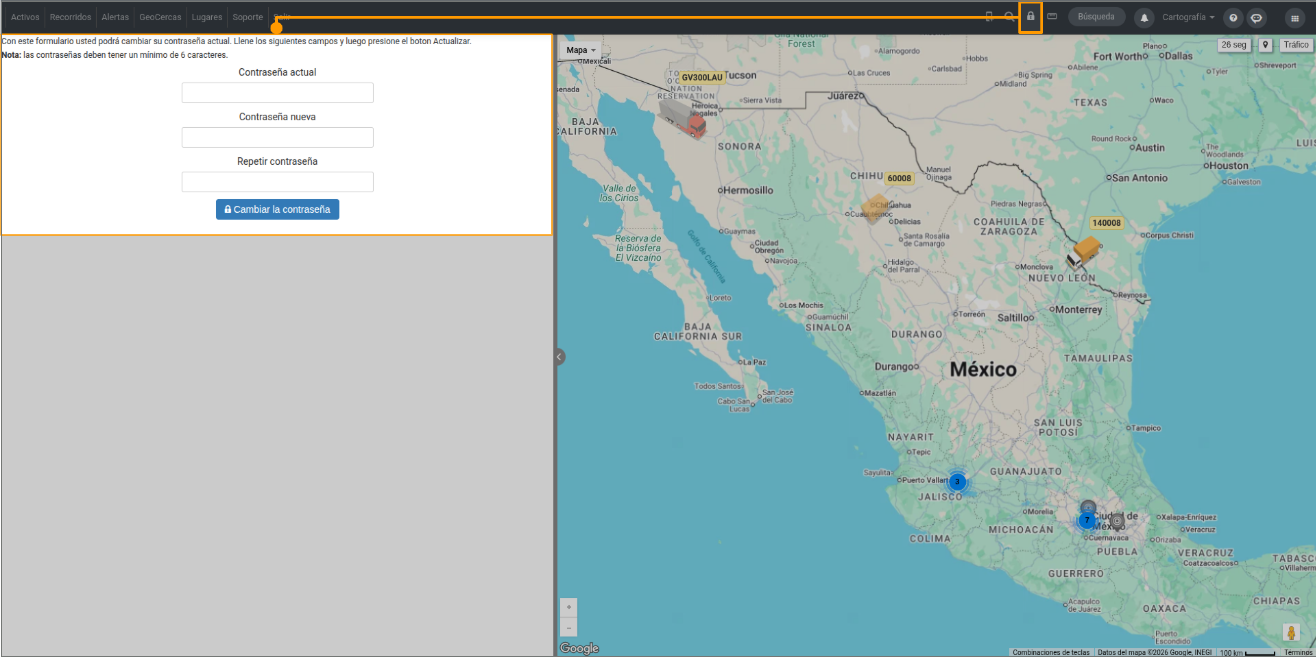Screen dimensions: 1316x657
Task: Click the help question mark icon
Action: pos(1233,17)
